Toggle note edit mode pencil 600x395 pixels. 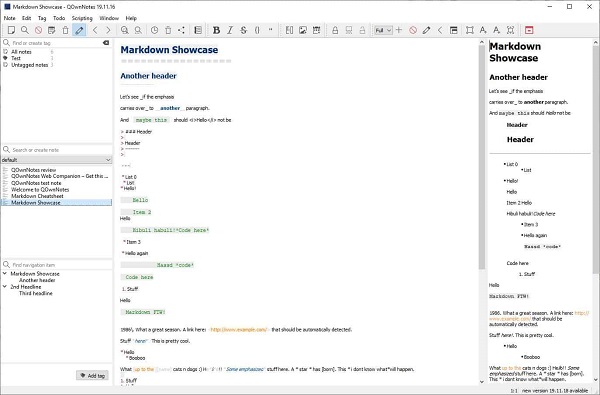(x=79, y=30)
